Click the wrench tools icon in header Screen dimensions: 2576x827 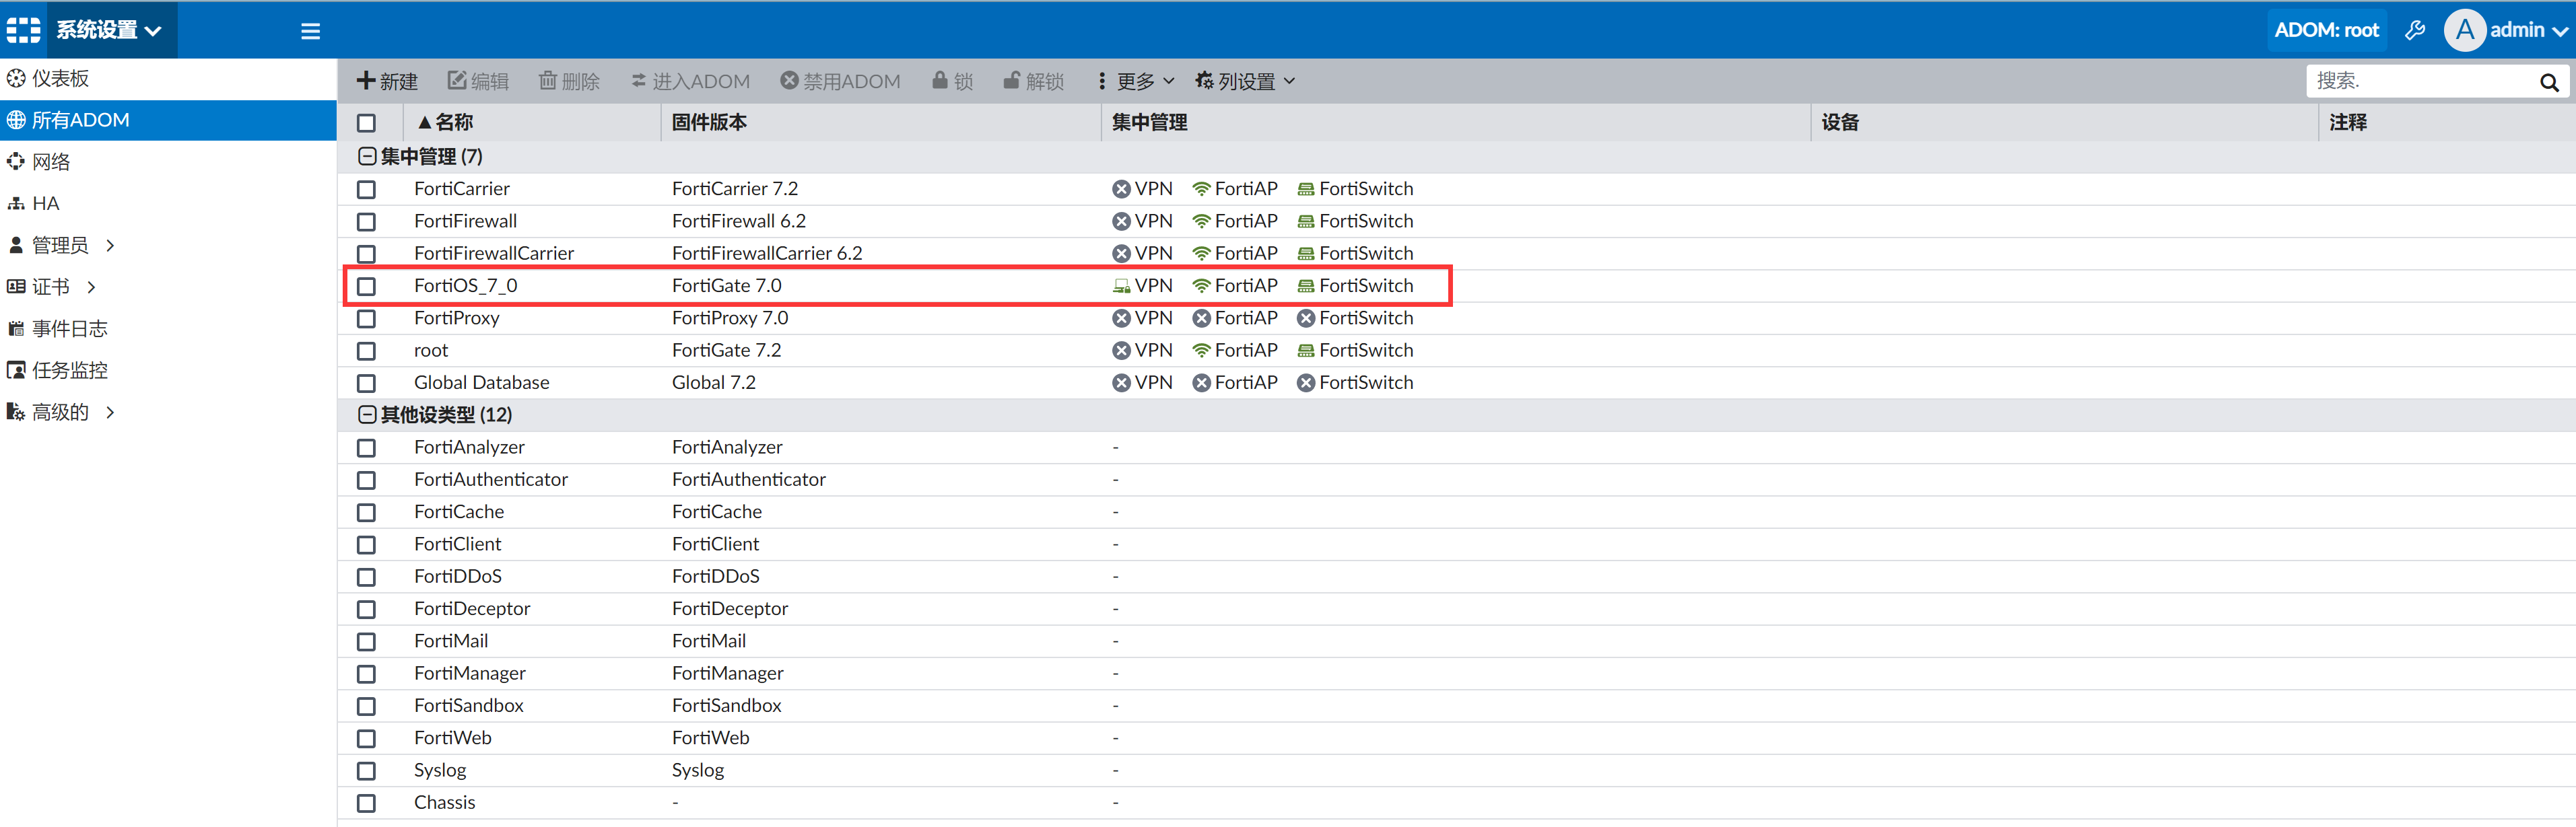coord(2414,30)
